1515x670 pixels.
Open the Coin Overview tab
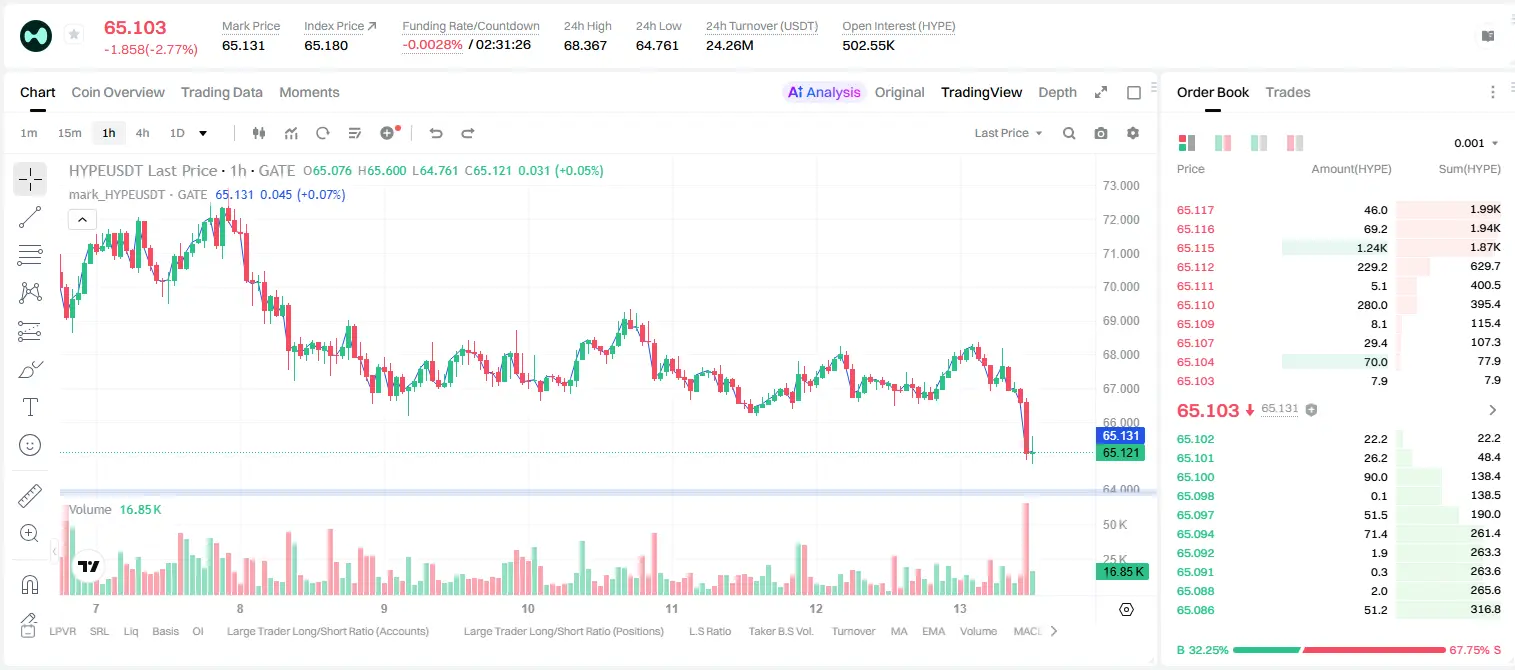point(118,92)
